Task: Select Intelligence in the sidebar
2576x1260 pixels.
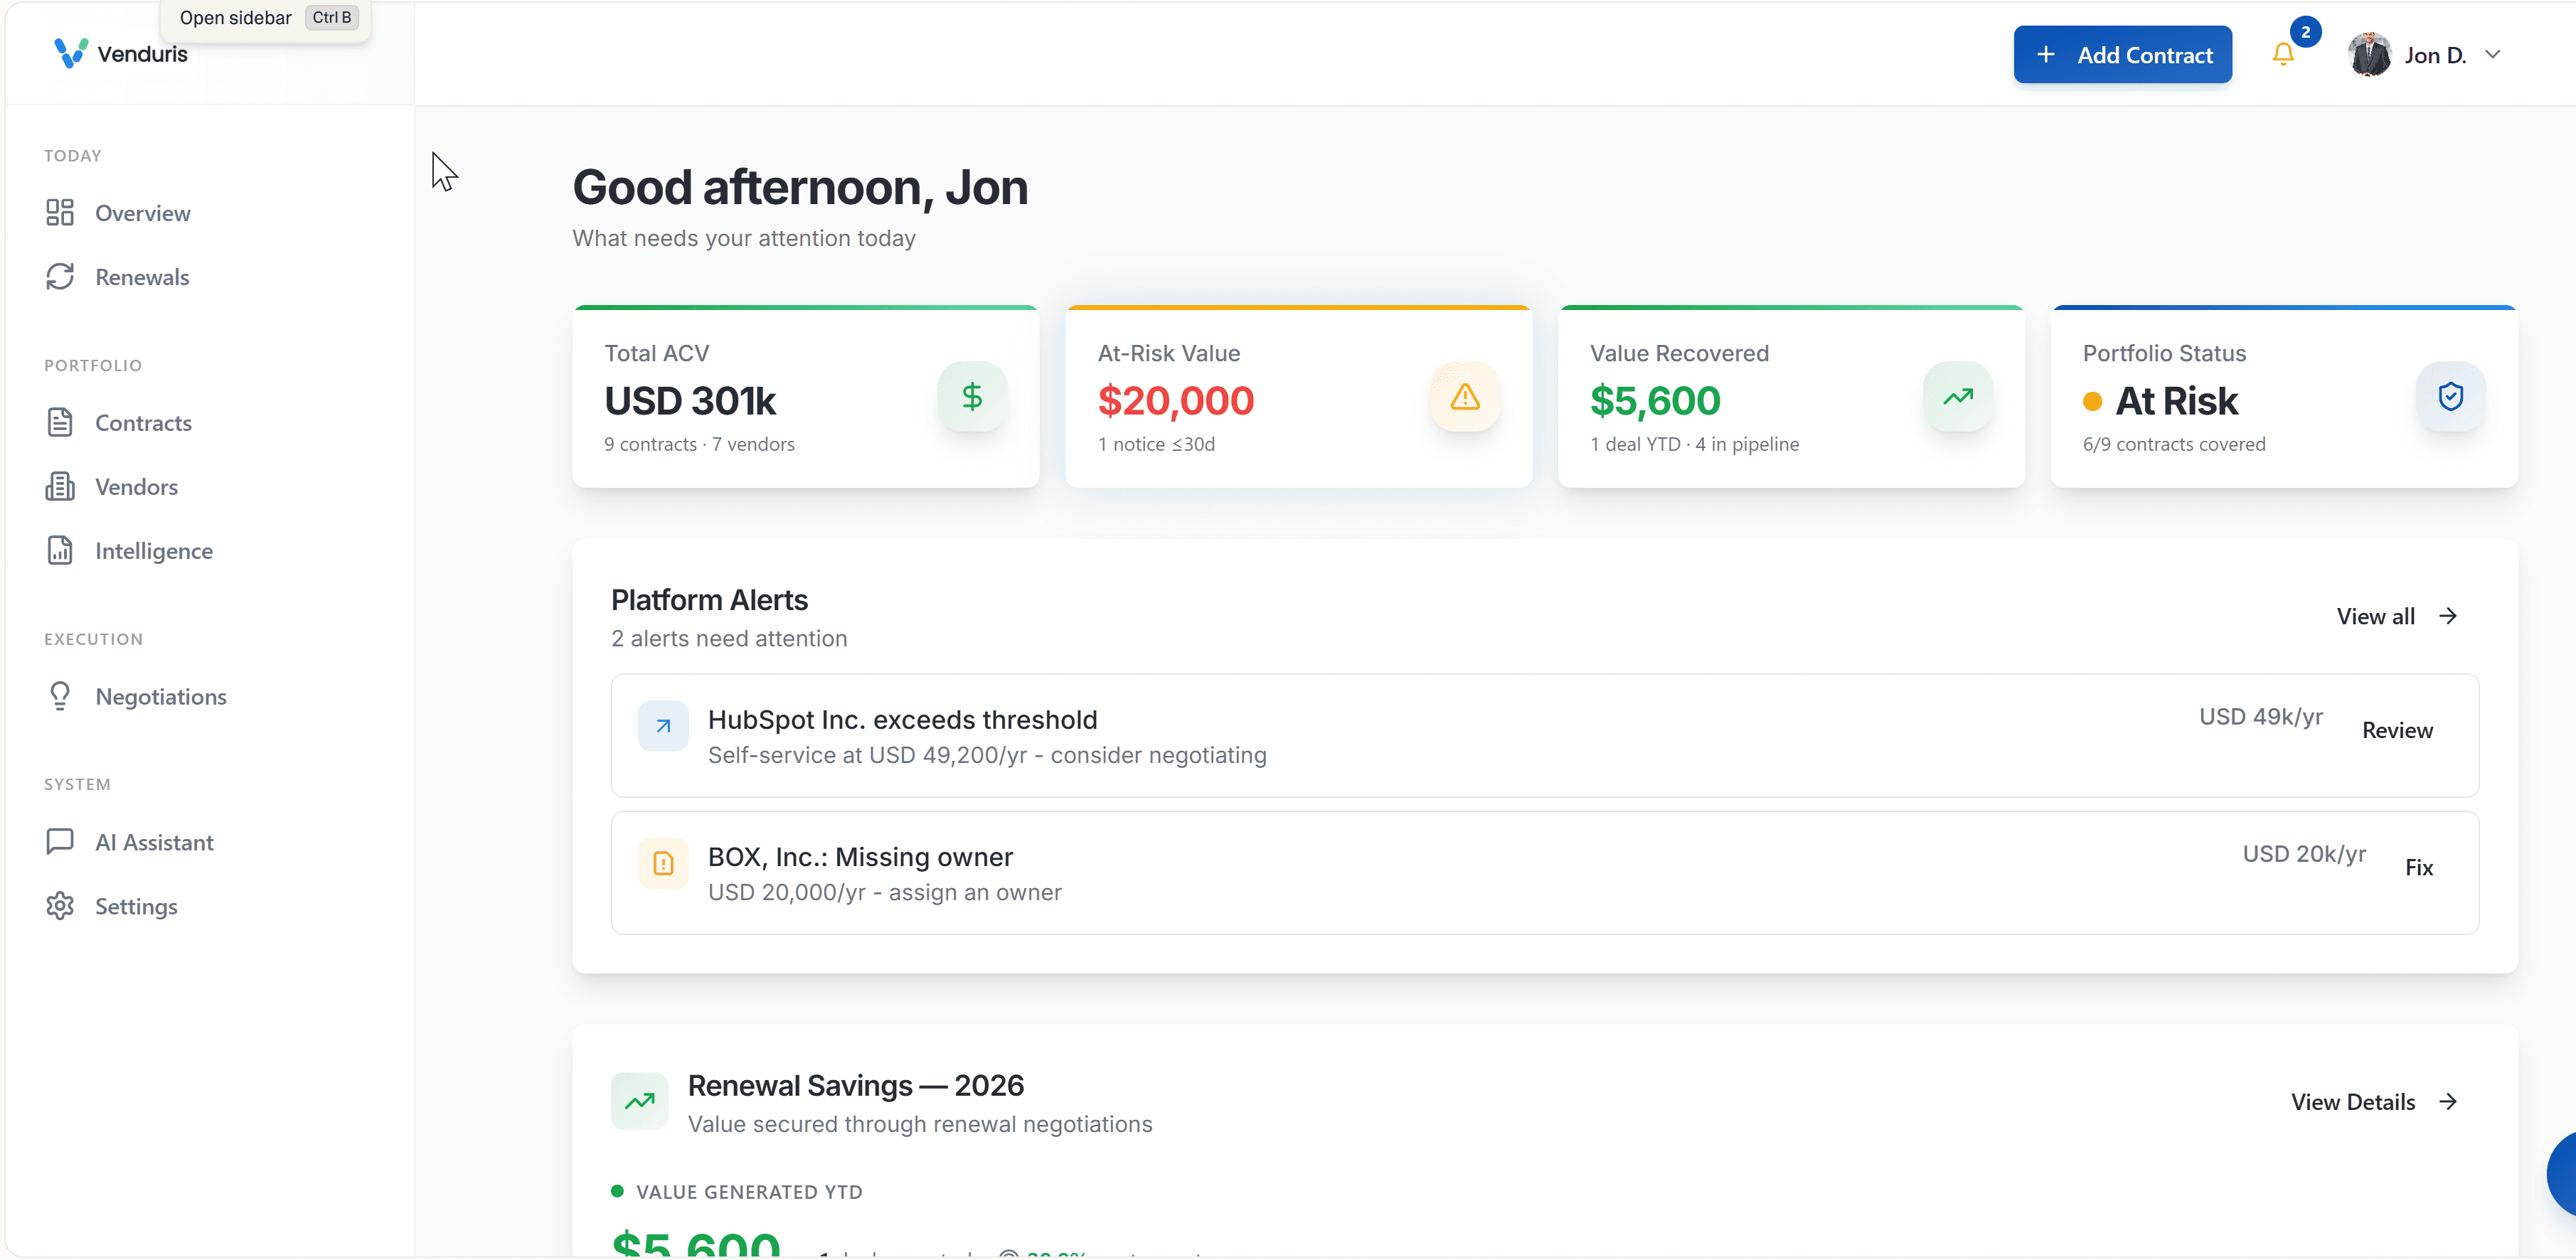Action: pos(153,551)
